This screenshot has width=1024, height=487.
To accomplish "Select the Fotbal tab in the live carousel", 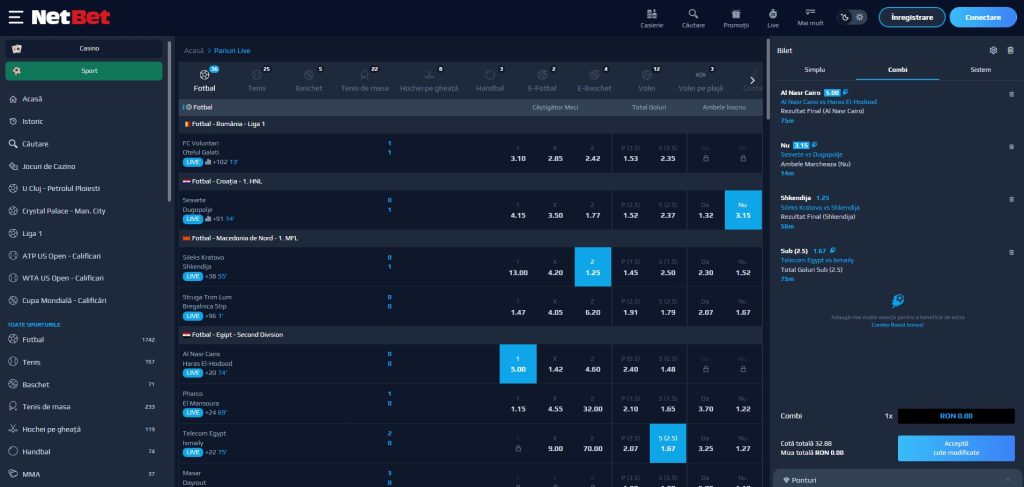I will click(204, 80).
